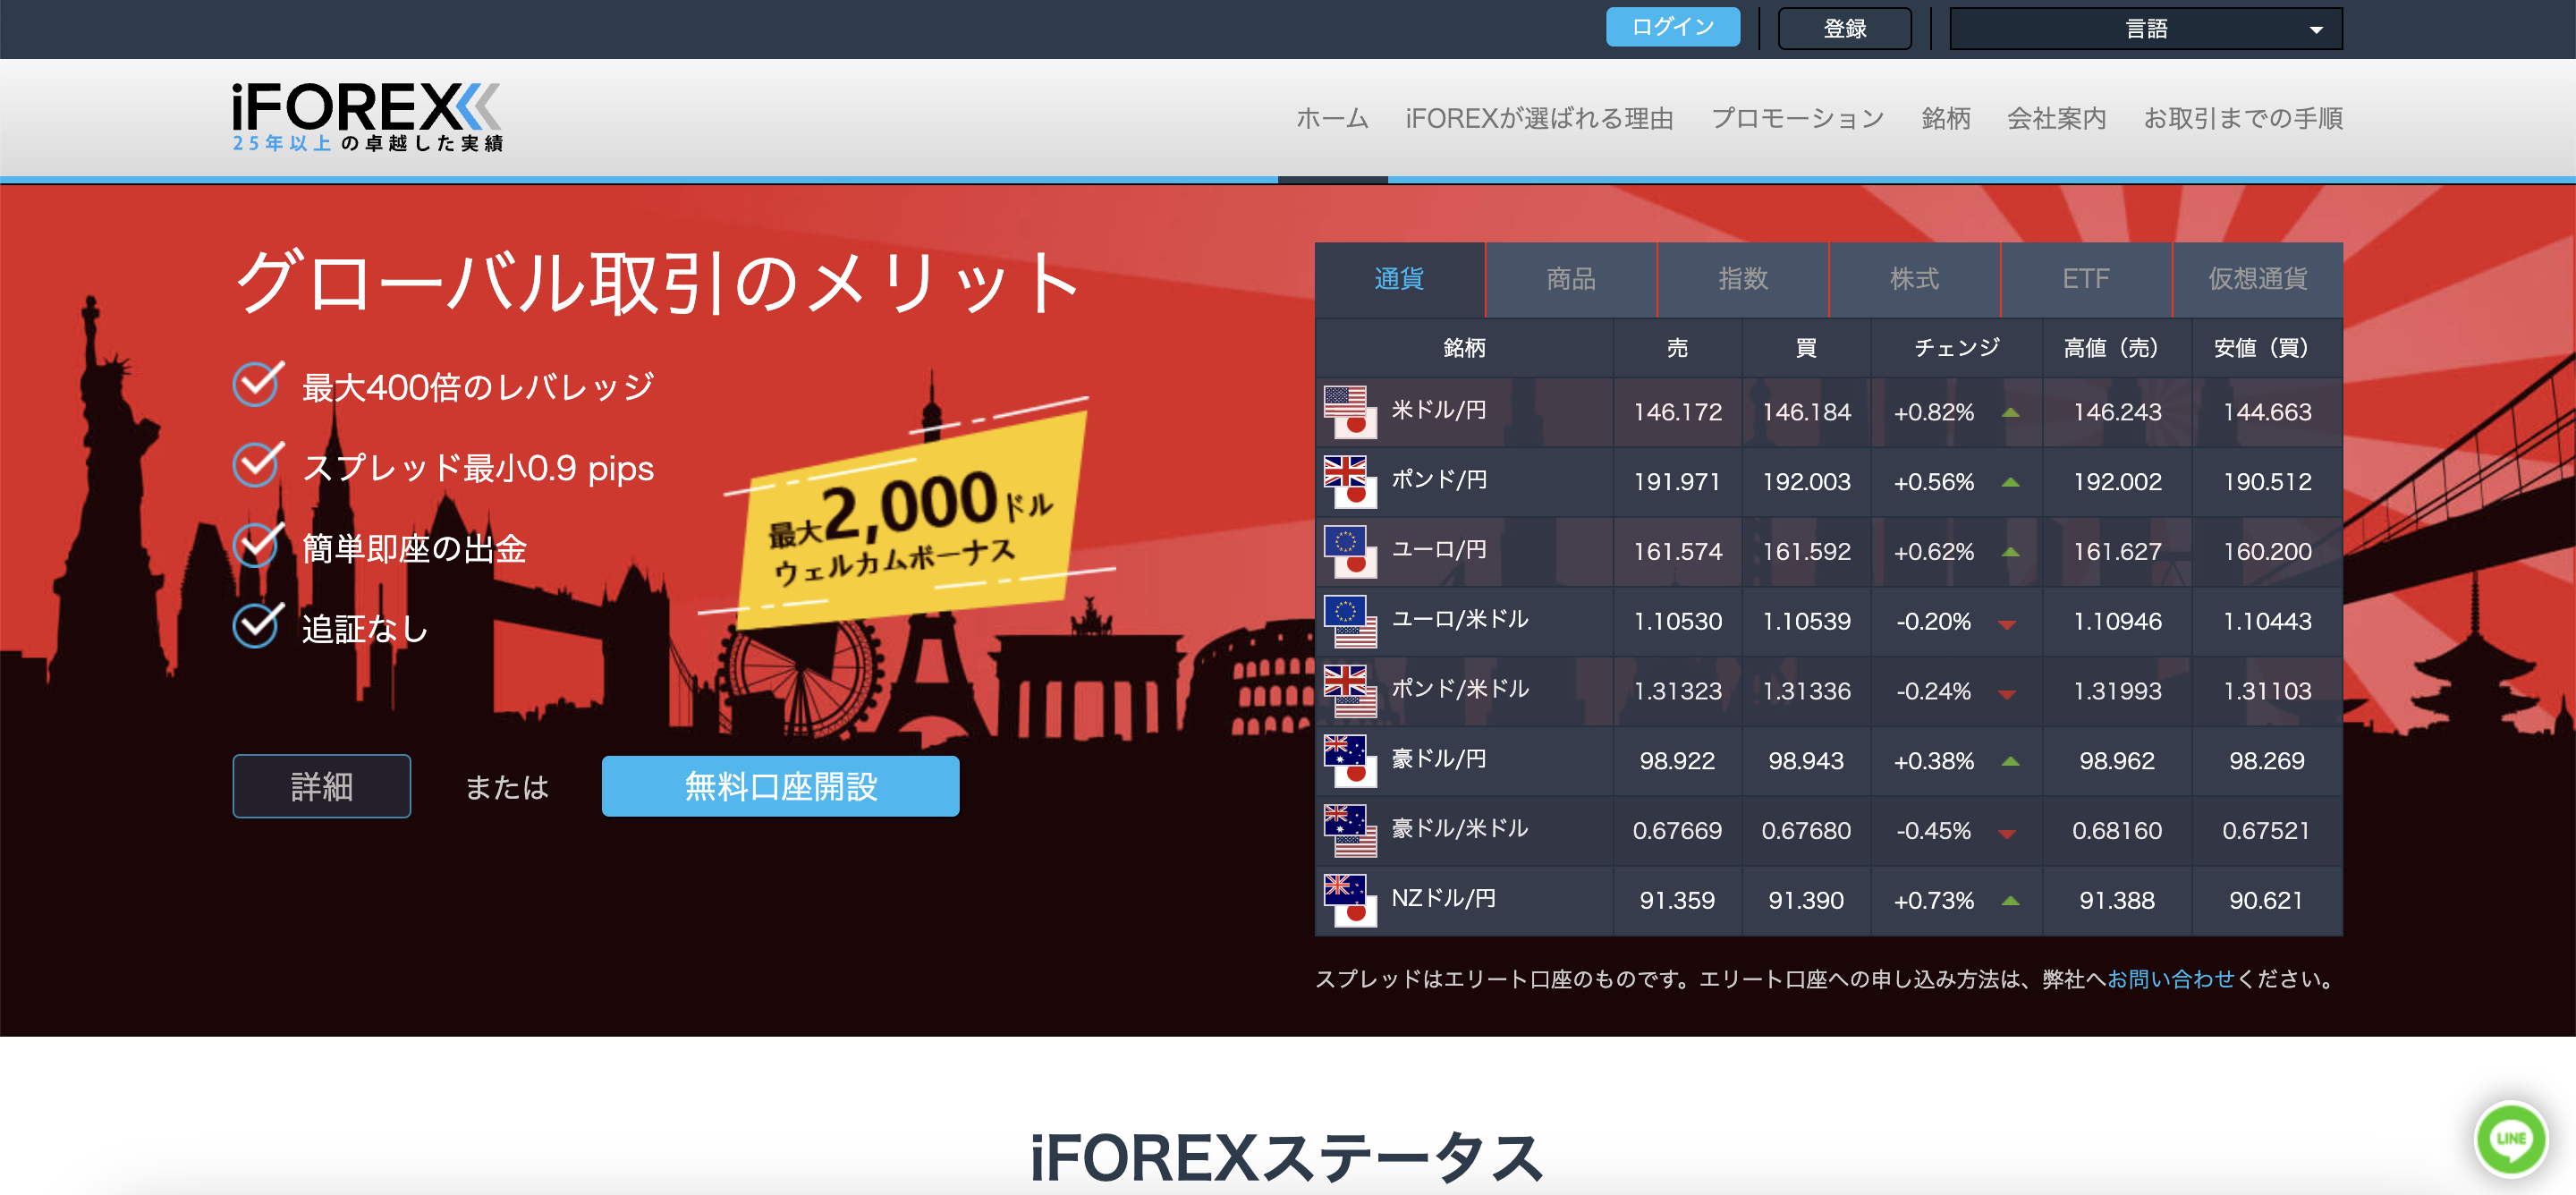Follow the お問い合わせ link
This screenshot has width=2576, height=1195.
click(x=2170, y=979)
